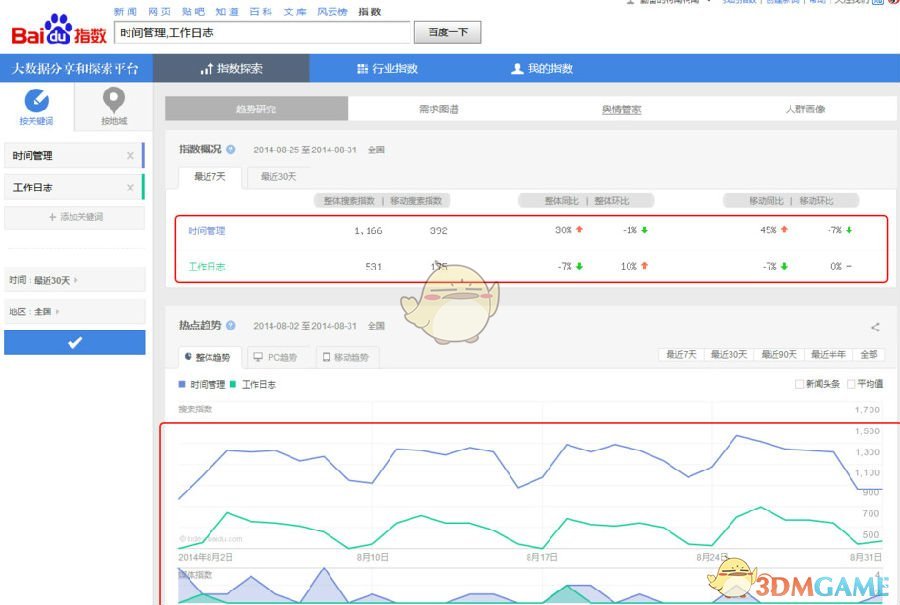The height and width of the screenshot is (605, 900).
Task: Enable the 新闻头条 checkbox
Action: (799, 384)
